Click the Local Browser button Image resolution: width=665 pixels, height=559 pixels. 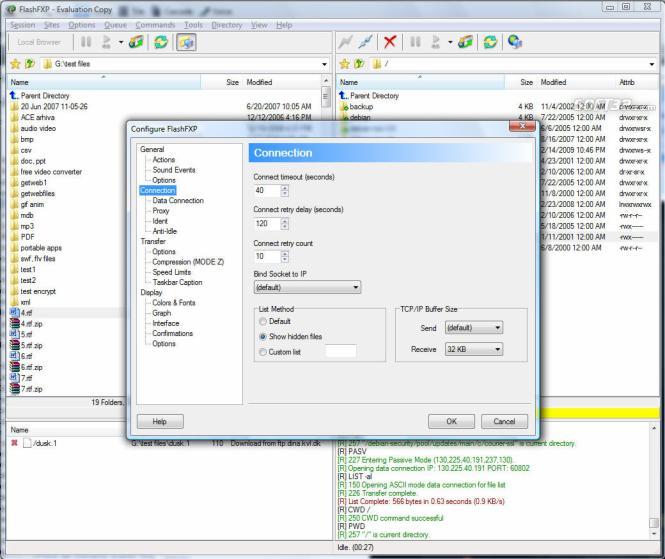click(39, 42)
